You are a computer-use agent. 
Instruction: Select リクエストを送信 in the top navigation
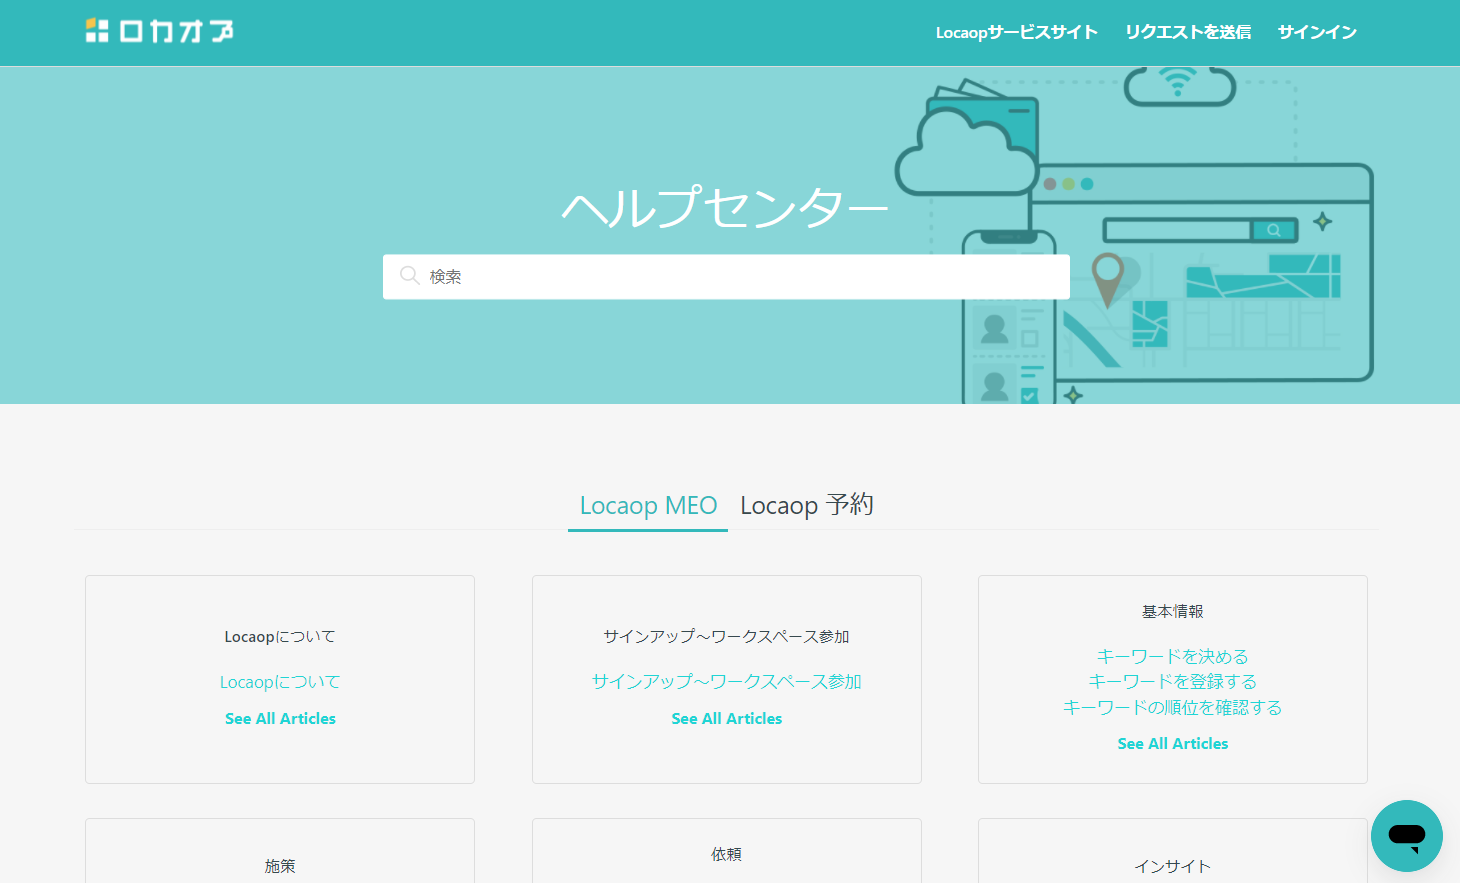(1187, 31)
